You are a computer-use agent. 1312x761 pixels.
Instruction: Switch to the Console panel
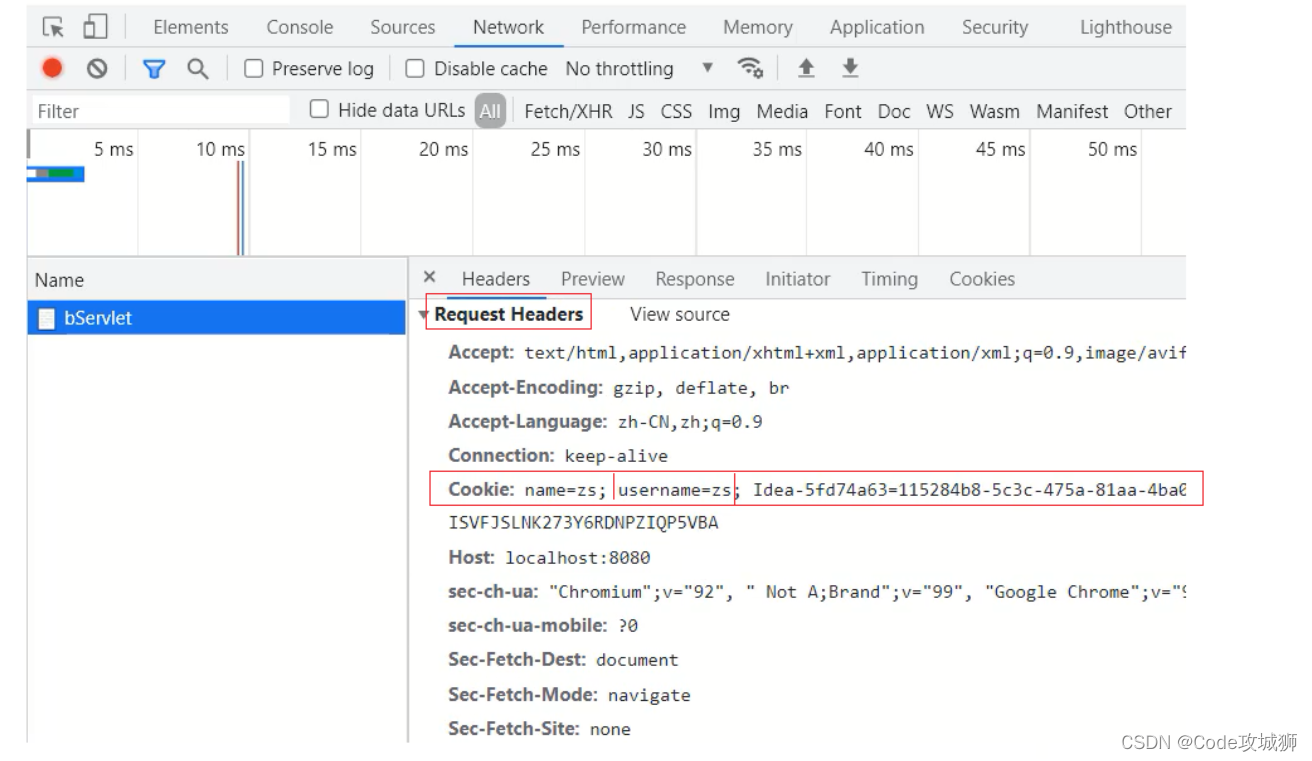(x=300, y=27)
